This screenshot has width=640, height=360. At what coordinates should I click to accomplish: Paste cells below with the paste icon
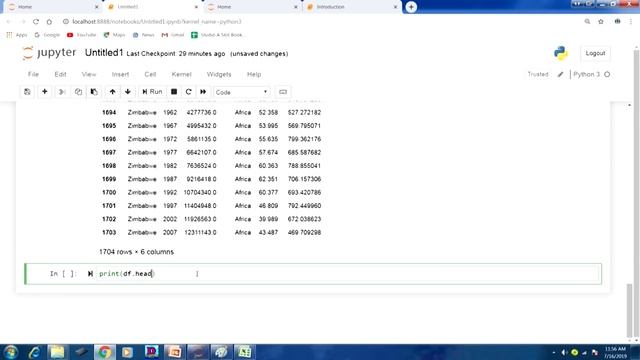[94, 92]
